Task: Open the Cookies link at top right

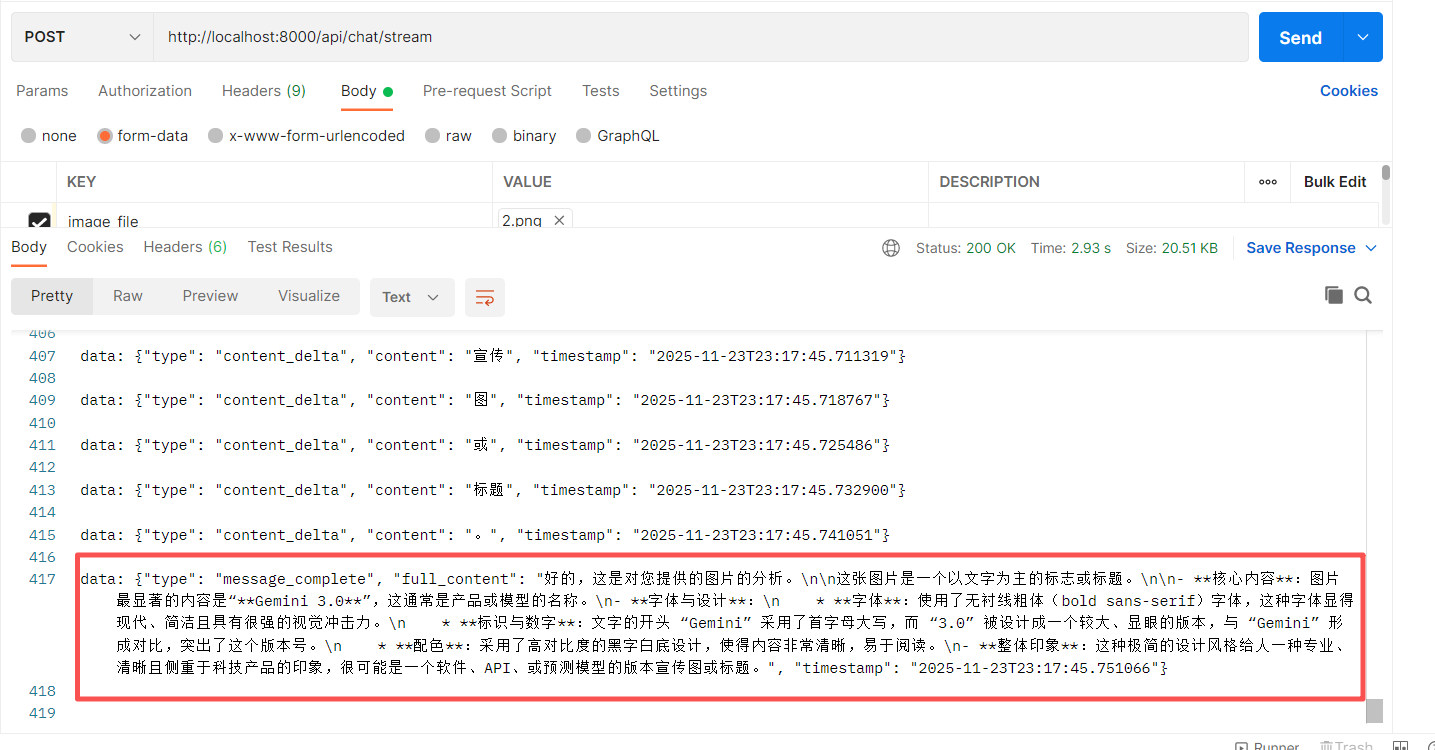Action: (1348, 91)
